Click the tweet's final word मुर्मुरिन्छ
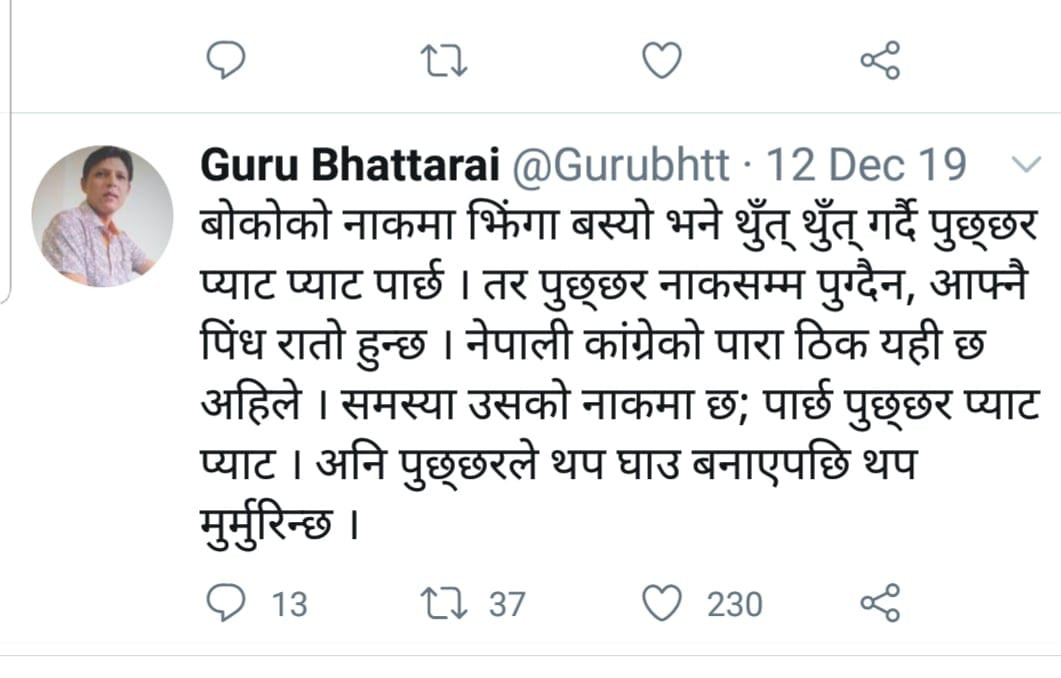1061x678 pixels. tap(267, 520)
